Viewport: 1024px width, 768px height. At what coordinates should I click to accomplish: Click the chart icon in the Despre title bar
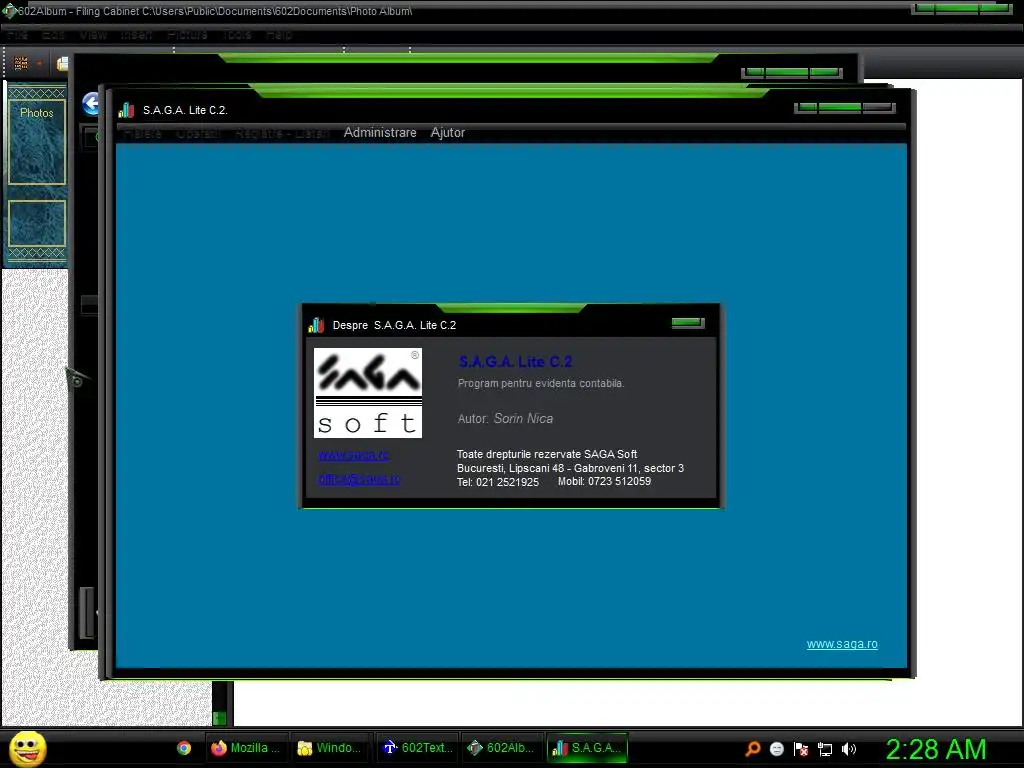317,325
